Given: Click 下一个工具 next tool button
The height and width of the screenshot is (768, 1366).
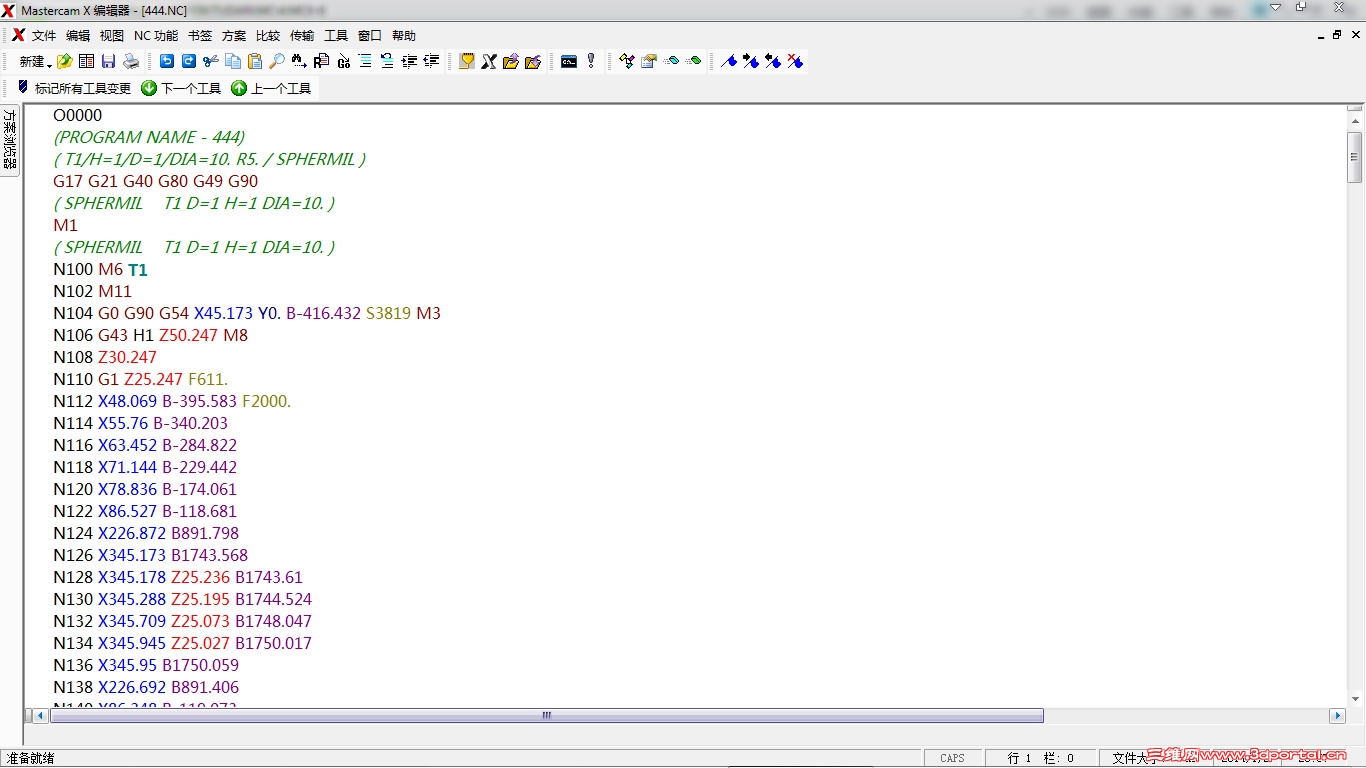Looking at the screenshot, I should [181, 88].
